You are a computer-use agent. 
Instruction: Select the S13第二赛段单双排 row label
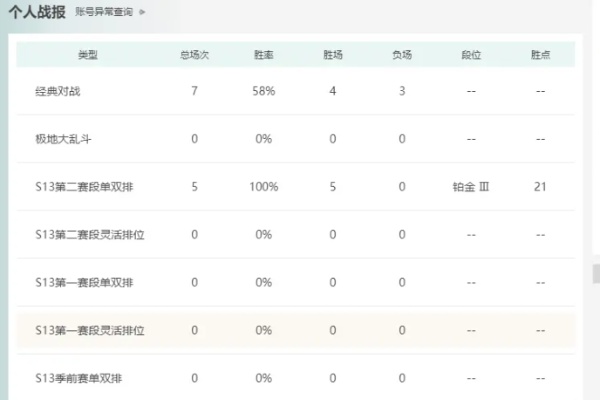tap(84, 187)
